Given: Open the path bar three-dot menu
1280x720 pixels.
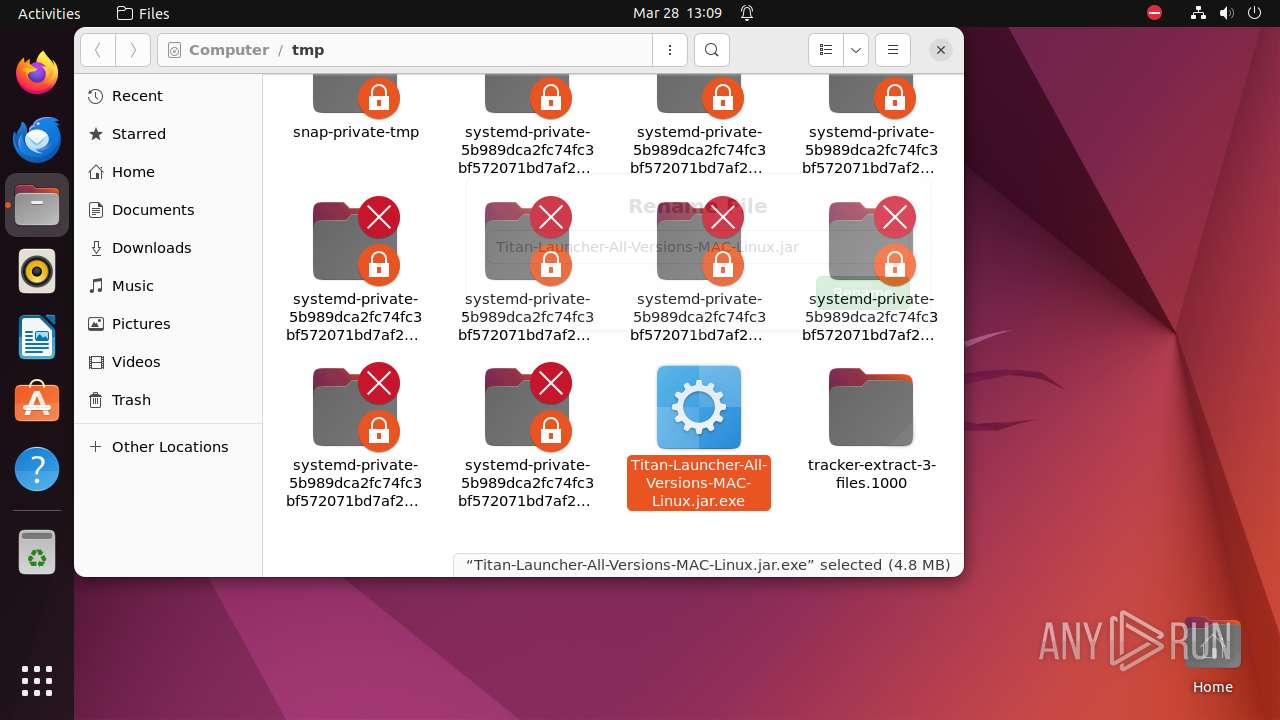Looking at the screenshot, I should pyautogui.click(x=669, y=50).
